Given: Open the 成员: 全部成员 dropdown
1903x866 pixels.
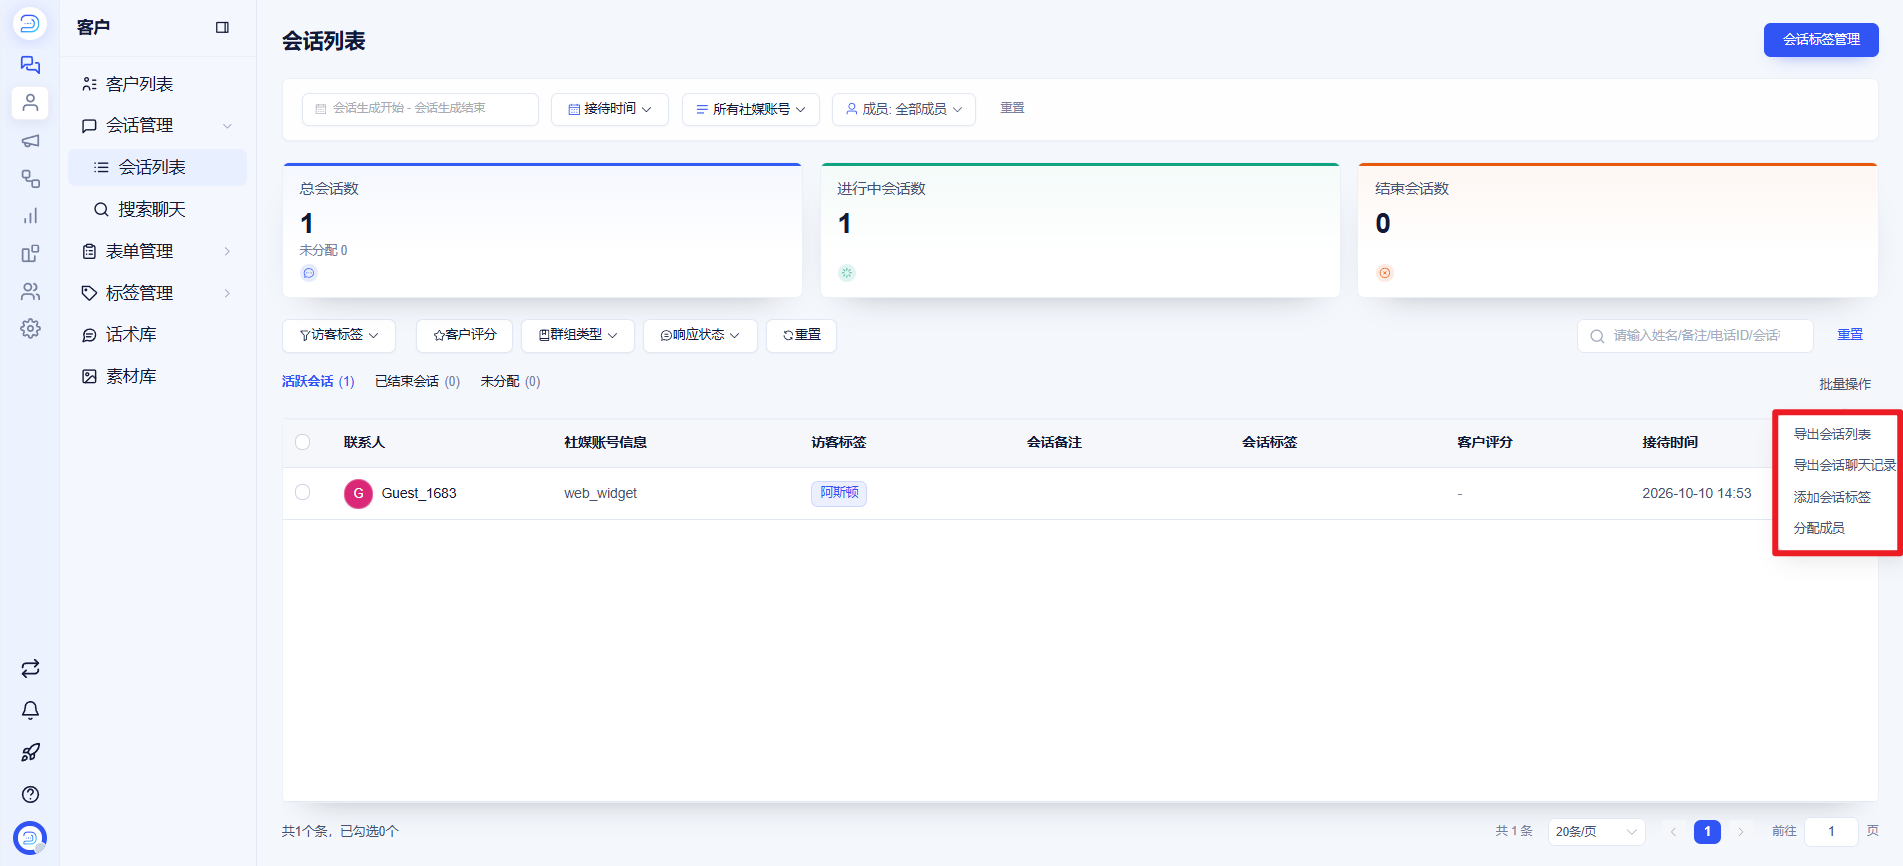Looking at the screenshot, I should coord(904,109).
